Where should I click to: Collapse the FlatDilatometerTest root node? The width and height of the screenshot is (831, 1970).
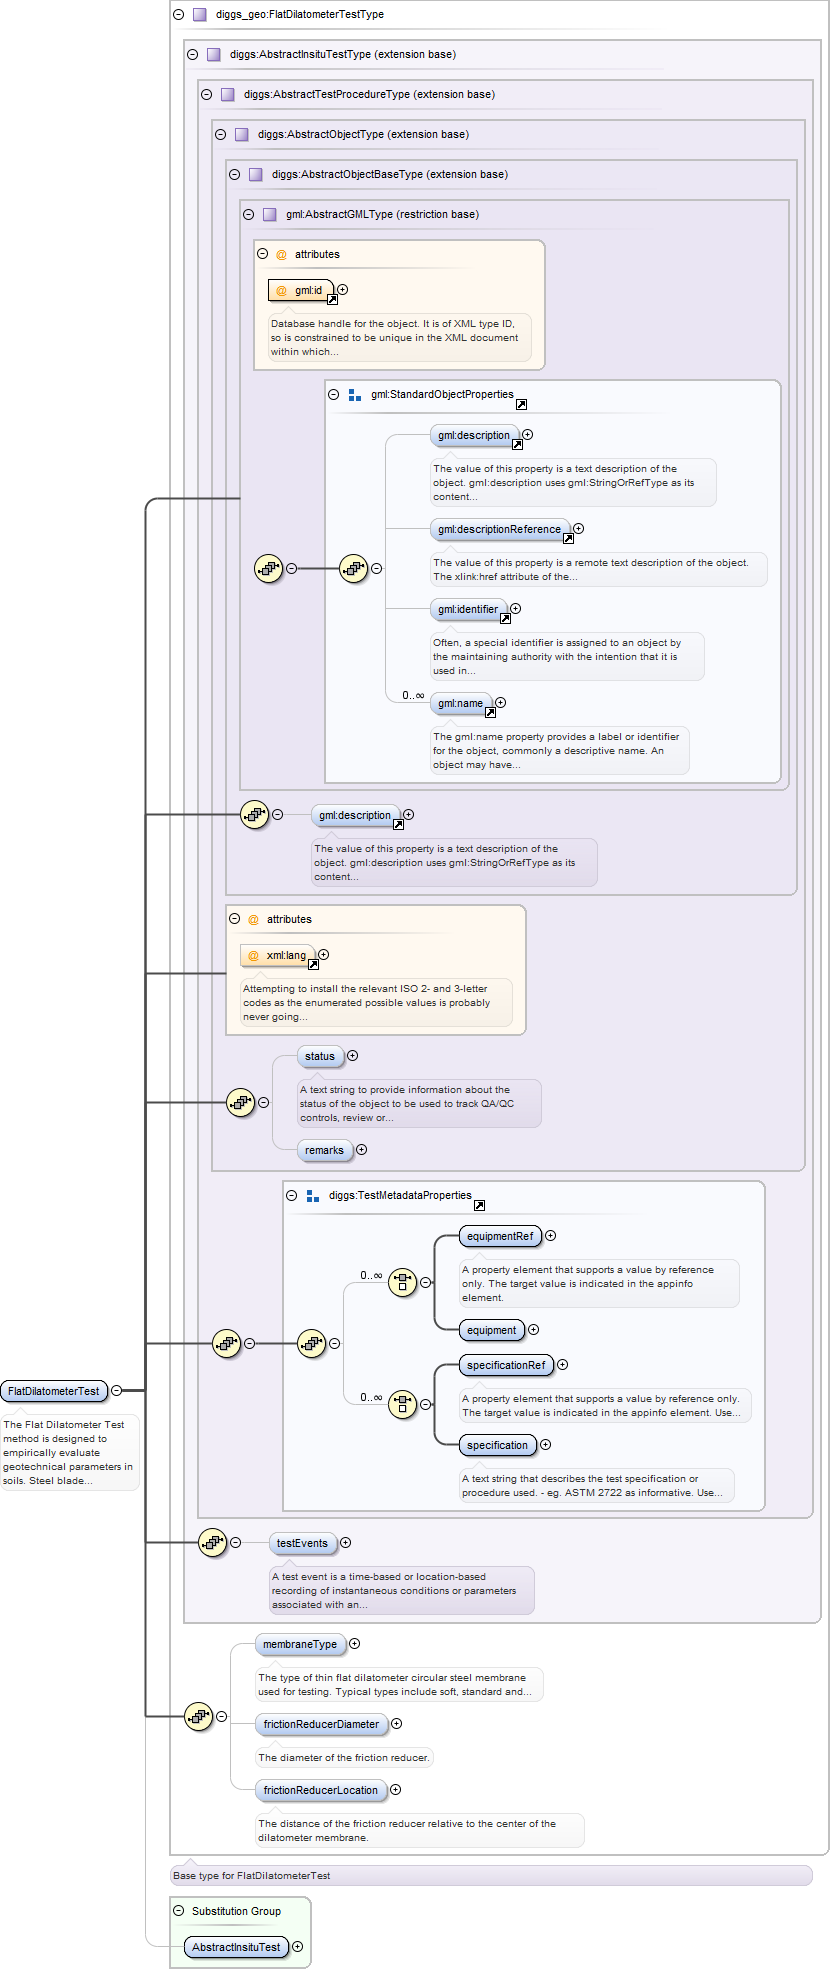117,1390
